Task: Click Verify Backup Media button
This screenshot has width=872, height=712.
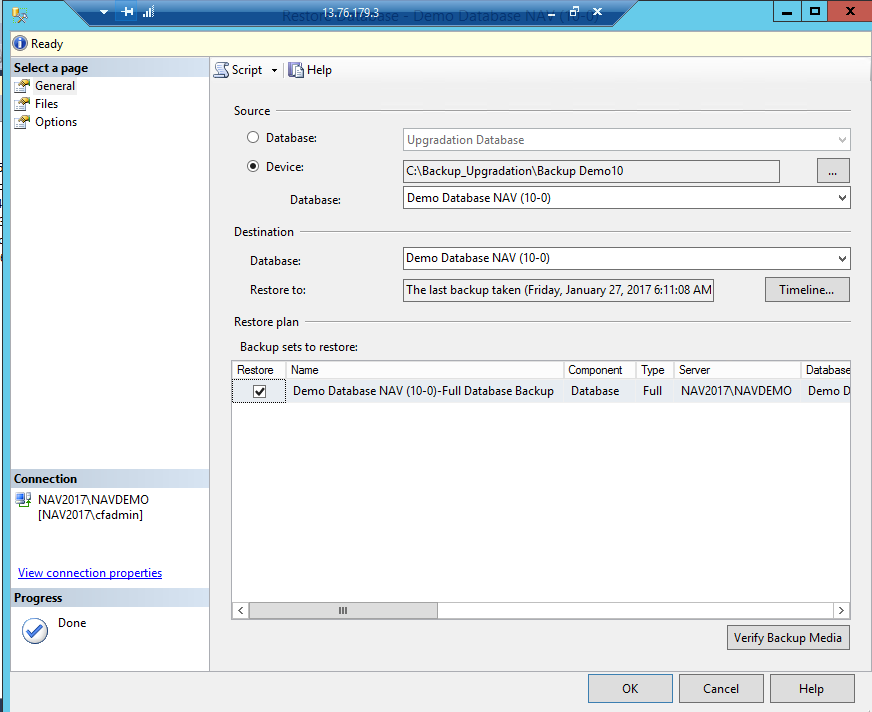Action: (x=788, y=637)
